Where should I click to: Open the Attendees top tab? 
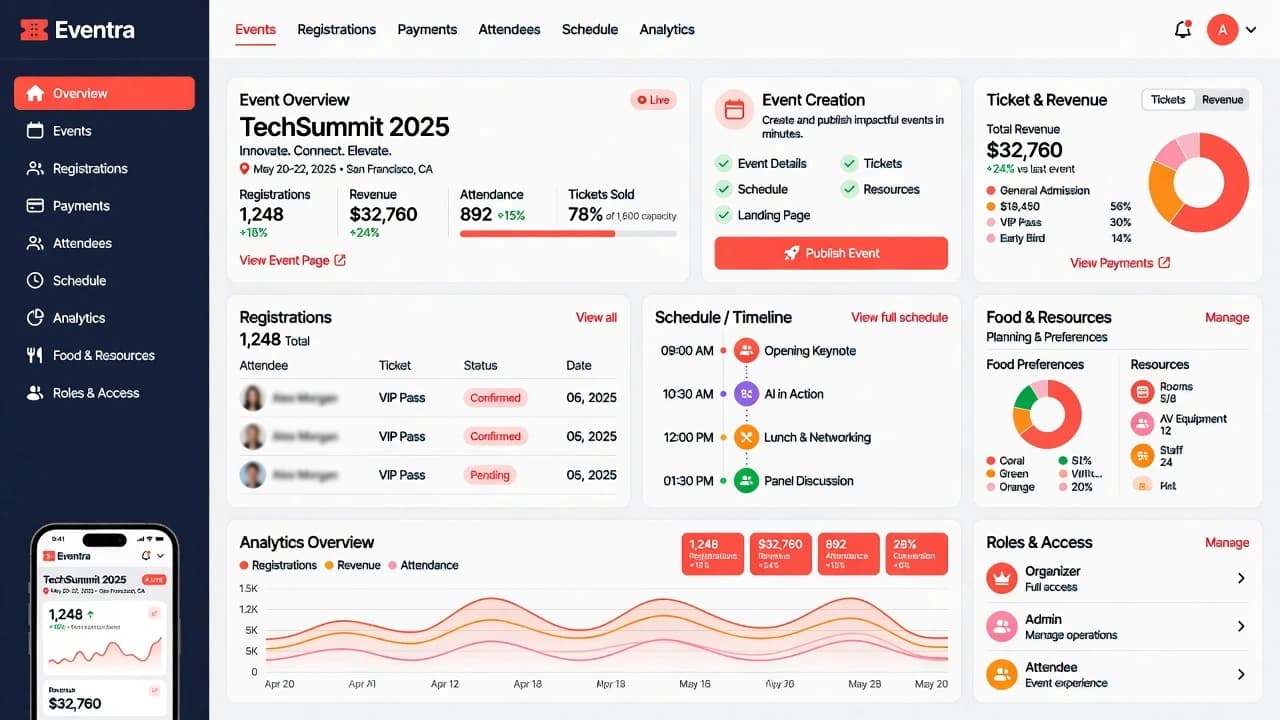point(509,29)
